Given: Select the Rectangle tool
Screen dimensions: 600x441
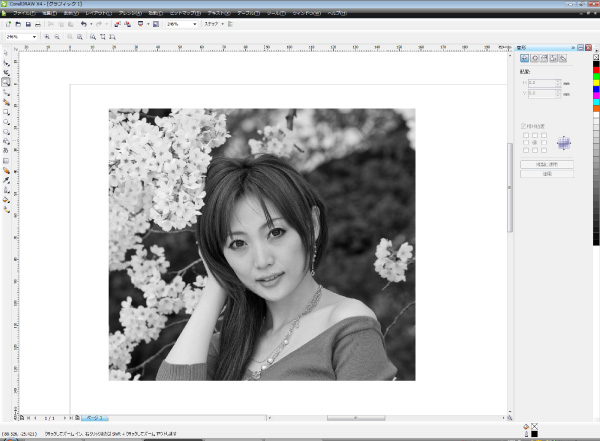Looking at the screenshot, I should pos(6,112).
